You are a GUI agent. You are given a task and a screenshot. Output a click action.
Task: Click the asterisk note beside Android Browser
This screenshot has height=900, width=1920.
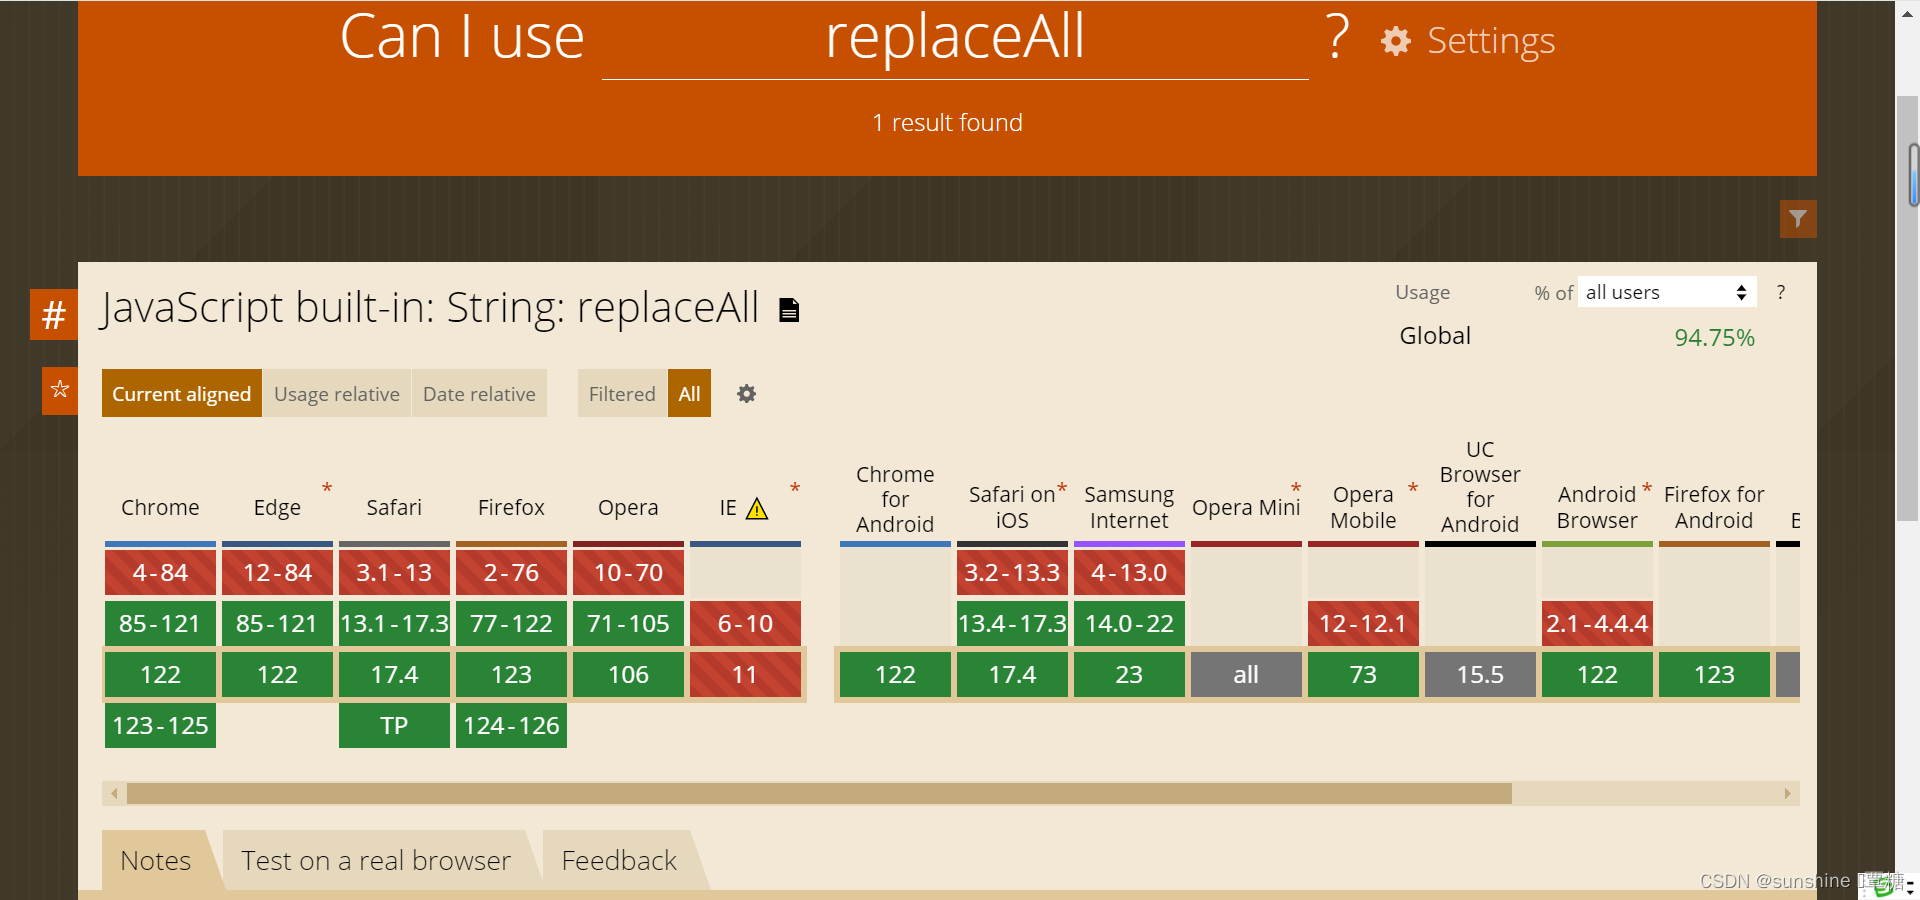point(1646,488)
